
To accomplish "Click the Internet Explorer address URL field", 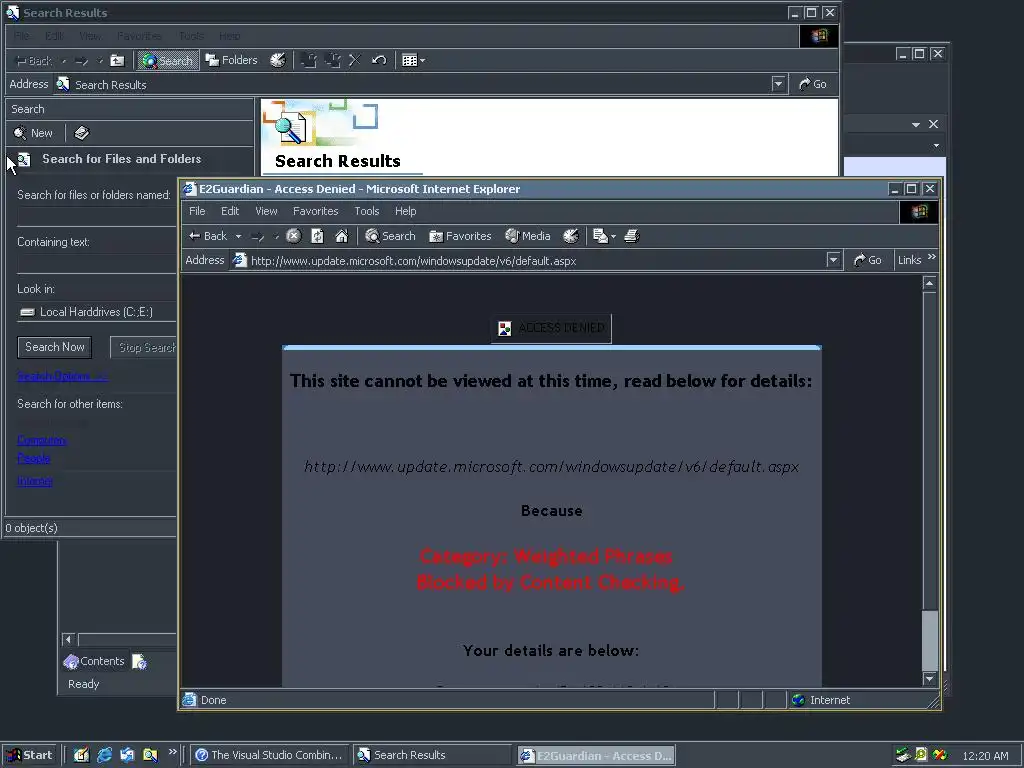I will (529, 261).
